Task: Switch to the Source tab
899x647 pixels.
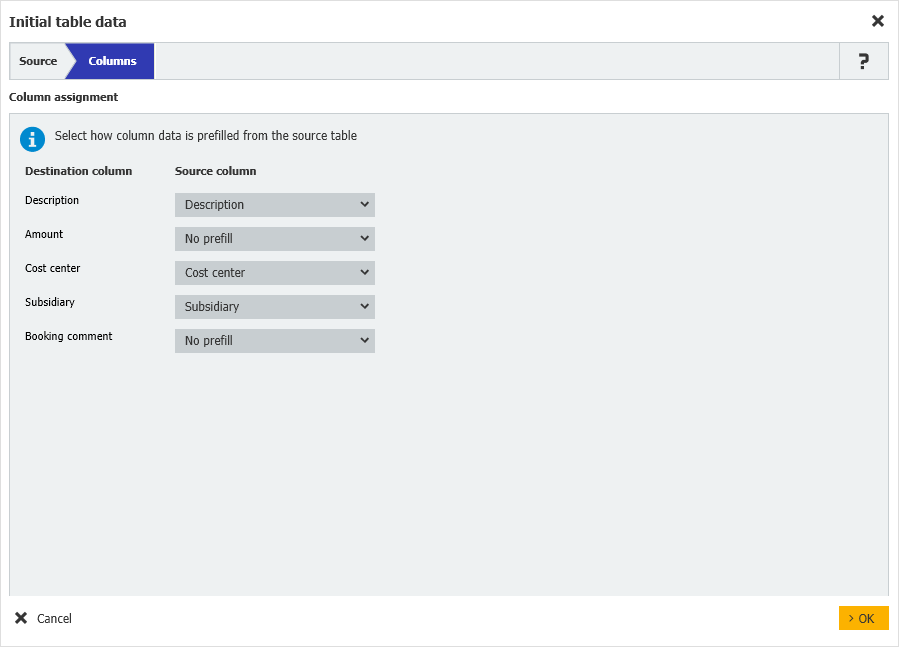Action: pos(38,61)
